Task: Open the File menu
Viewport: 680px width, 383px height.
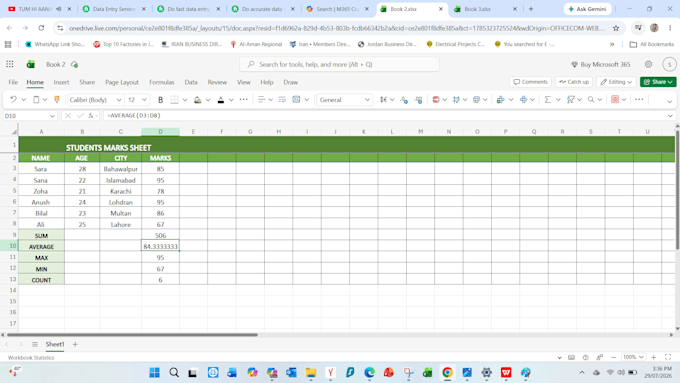Action: pyautogui.click(x=13, y=82)
